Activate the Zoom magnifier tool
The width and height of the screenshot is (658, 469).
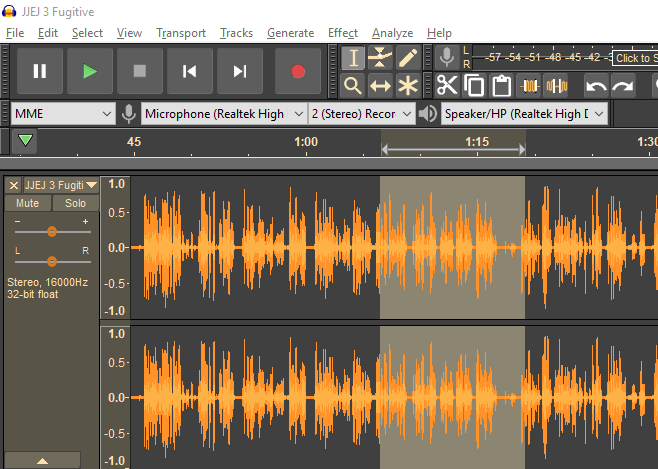click(x=353, y=86)
